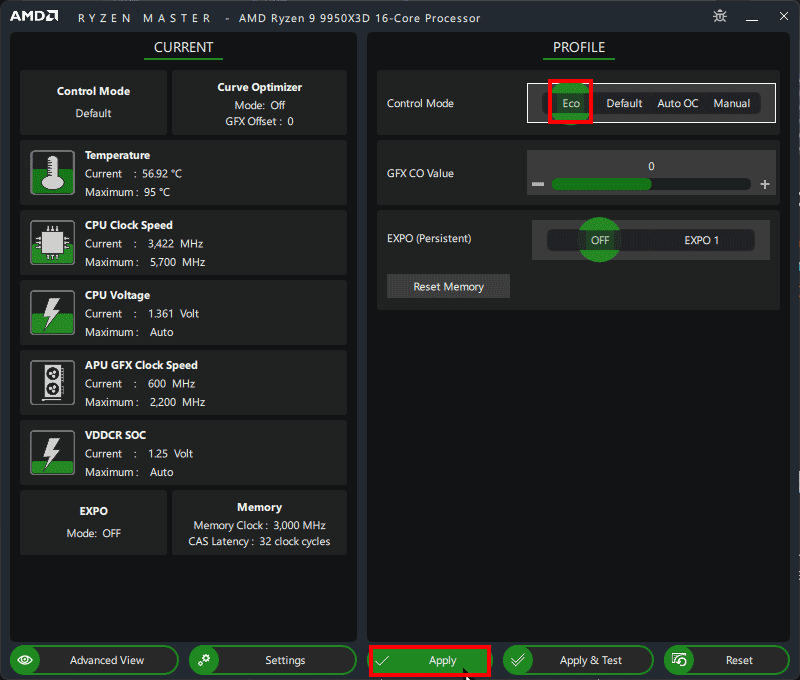Image resolution: width=800 pixels, height=680 pixels.
Task: Set EXPO to OFF
Action: point(599,240)
